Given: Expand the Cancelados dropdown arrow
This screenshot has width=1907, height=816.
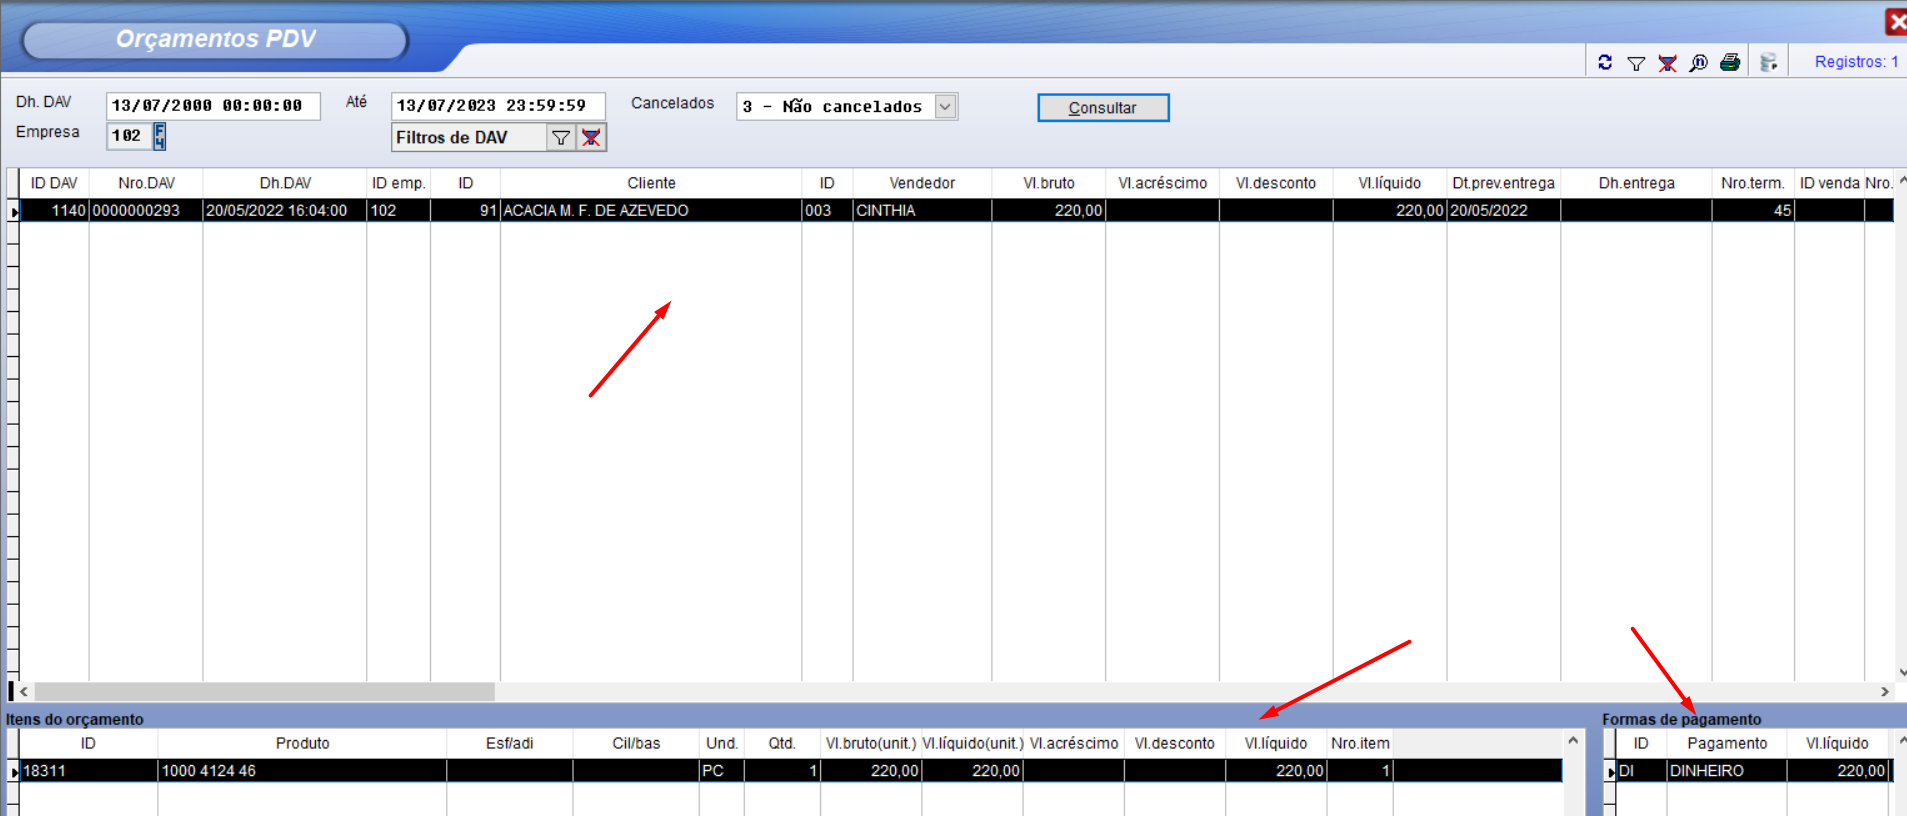Looking at the screenshot, I should pos(945,106).
